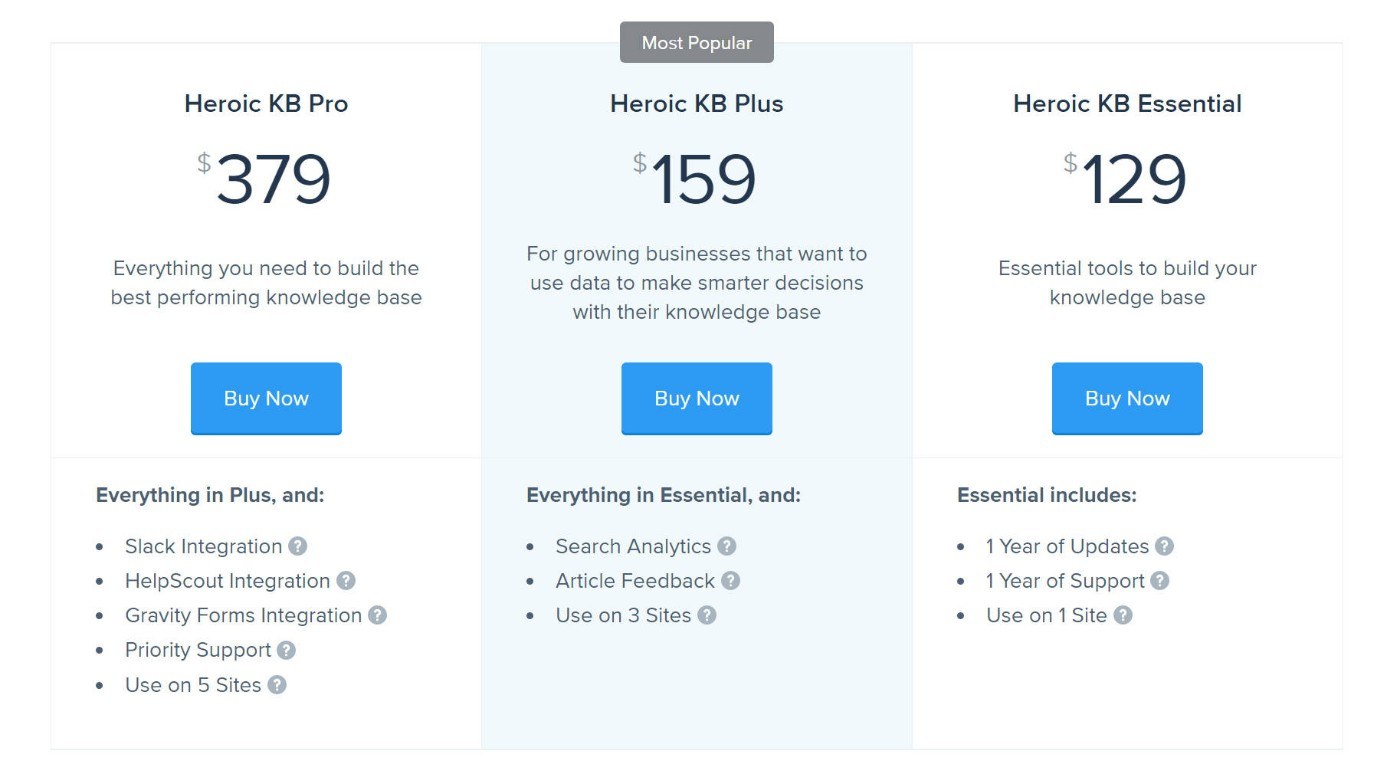Viewport: 1400px width, 771px height.
Task: Click help icon beside Use on 3 Sites
Action: pyautogui.click(x=707, y=615)
